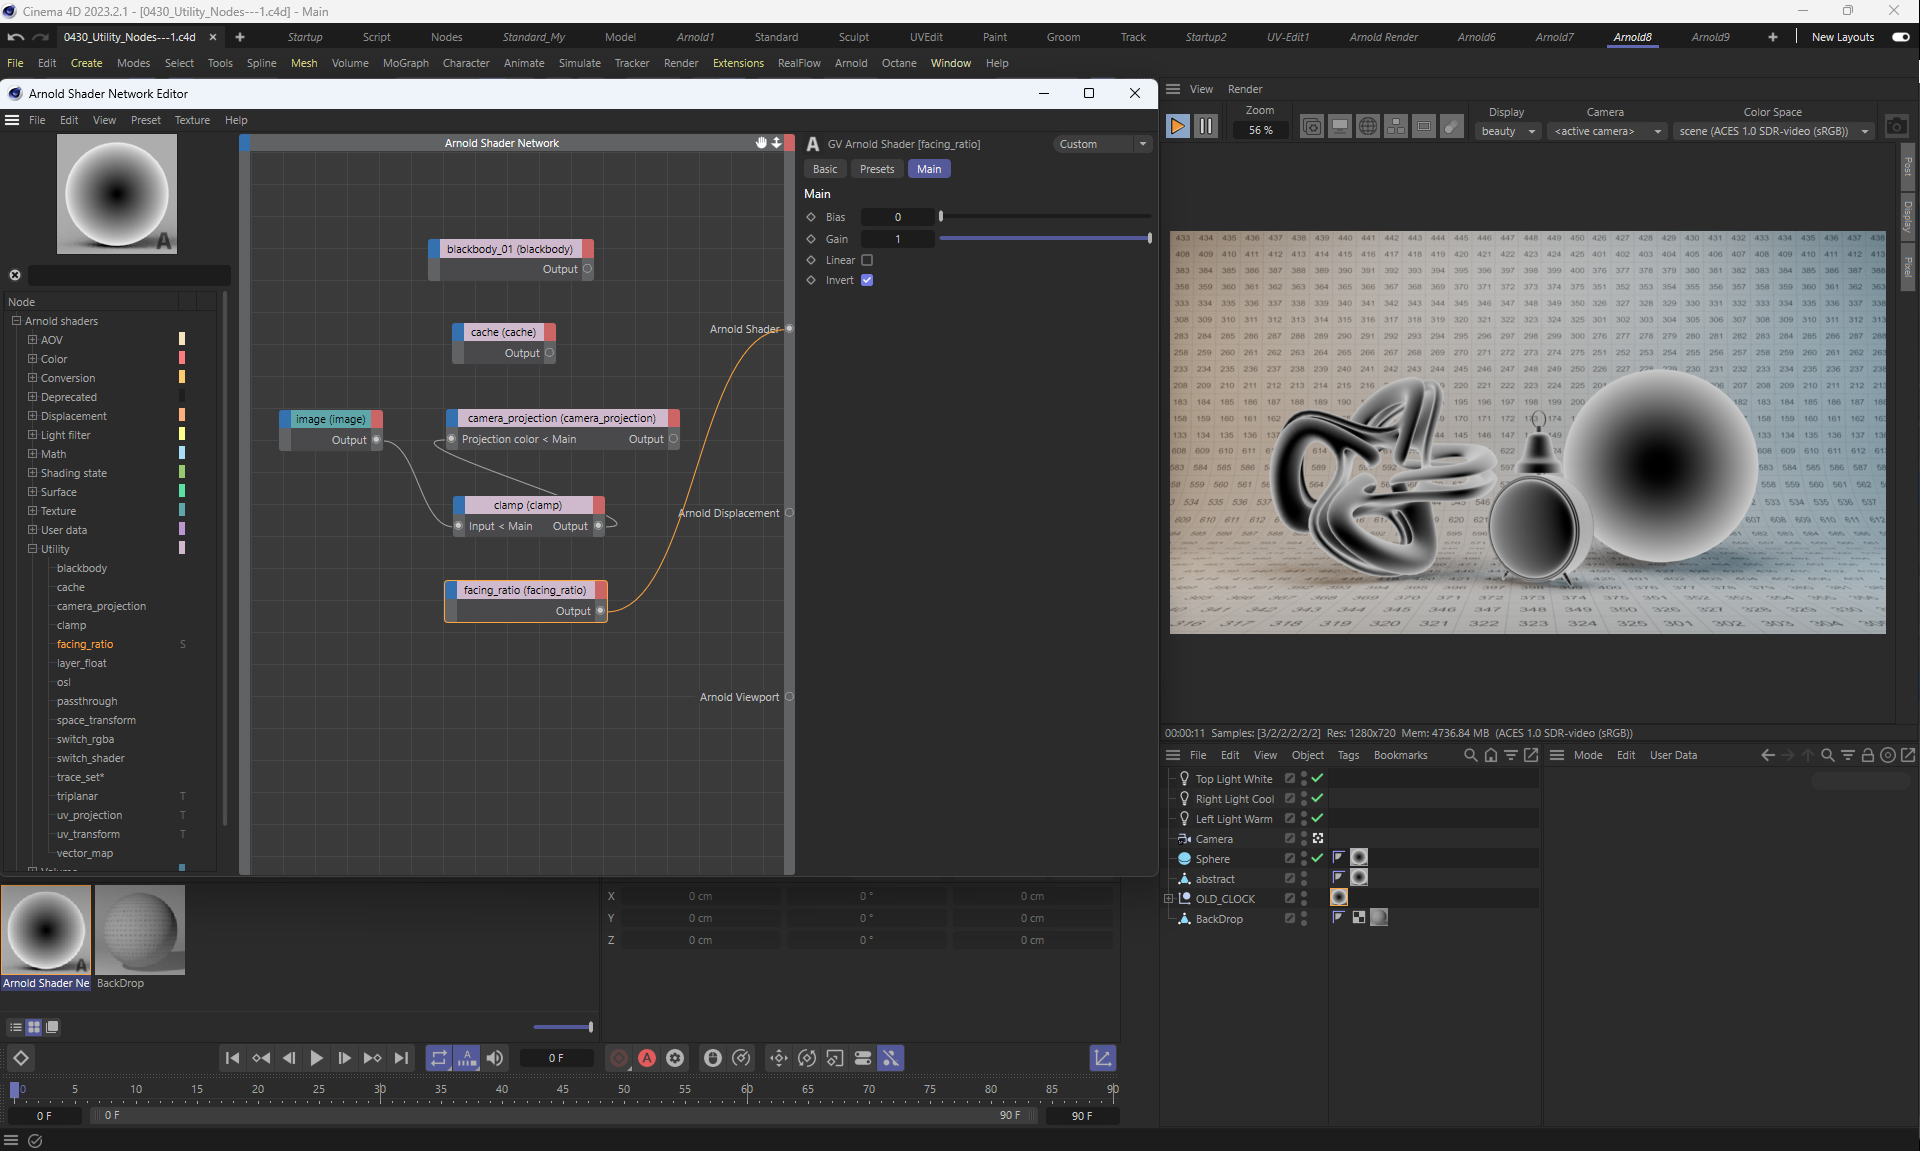Viewport: 1920px width, 1151px height.
Task: Start the Arnold IPR render play button
Action: coord(1177,127)
